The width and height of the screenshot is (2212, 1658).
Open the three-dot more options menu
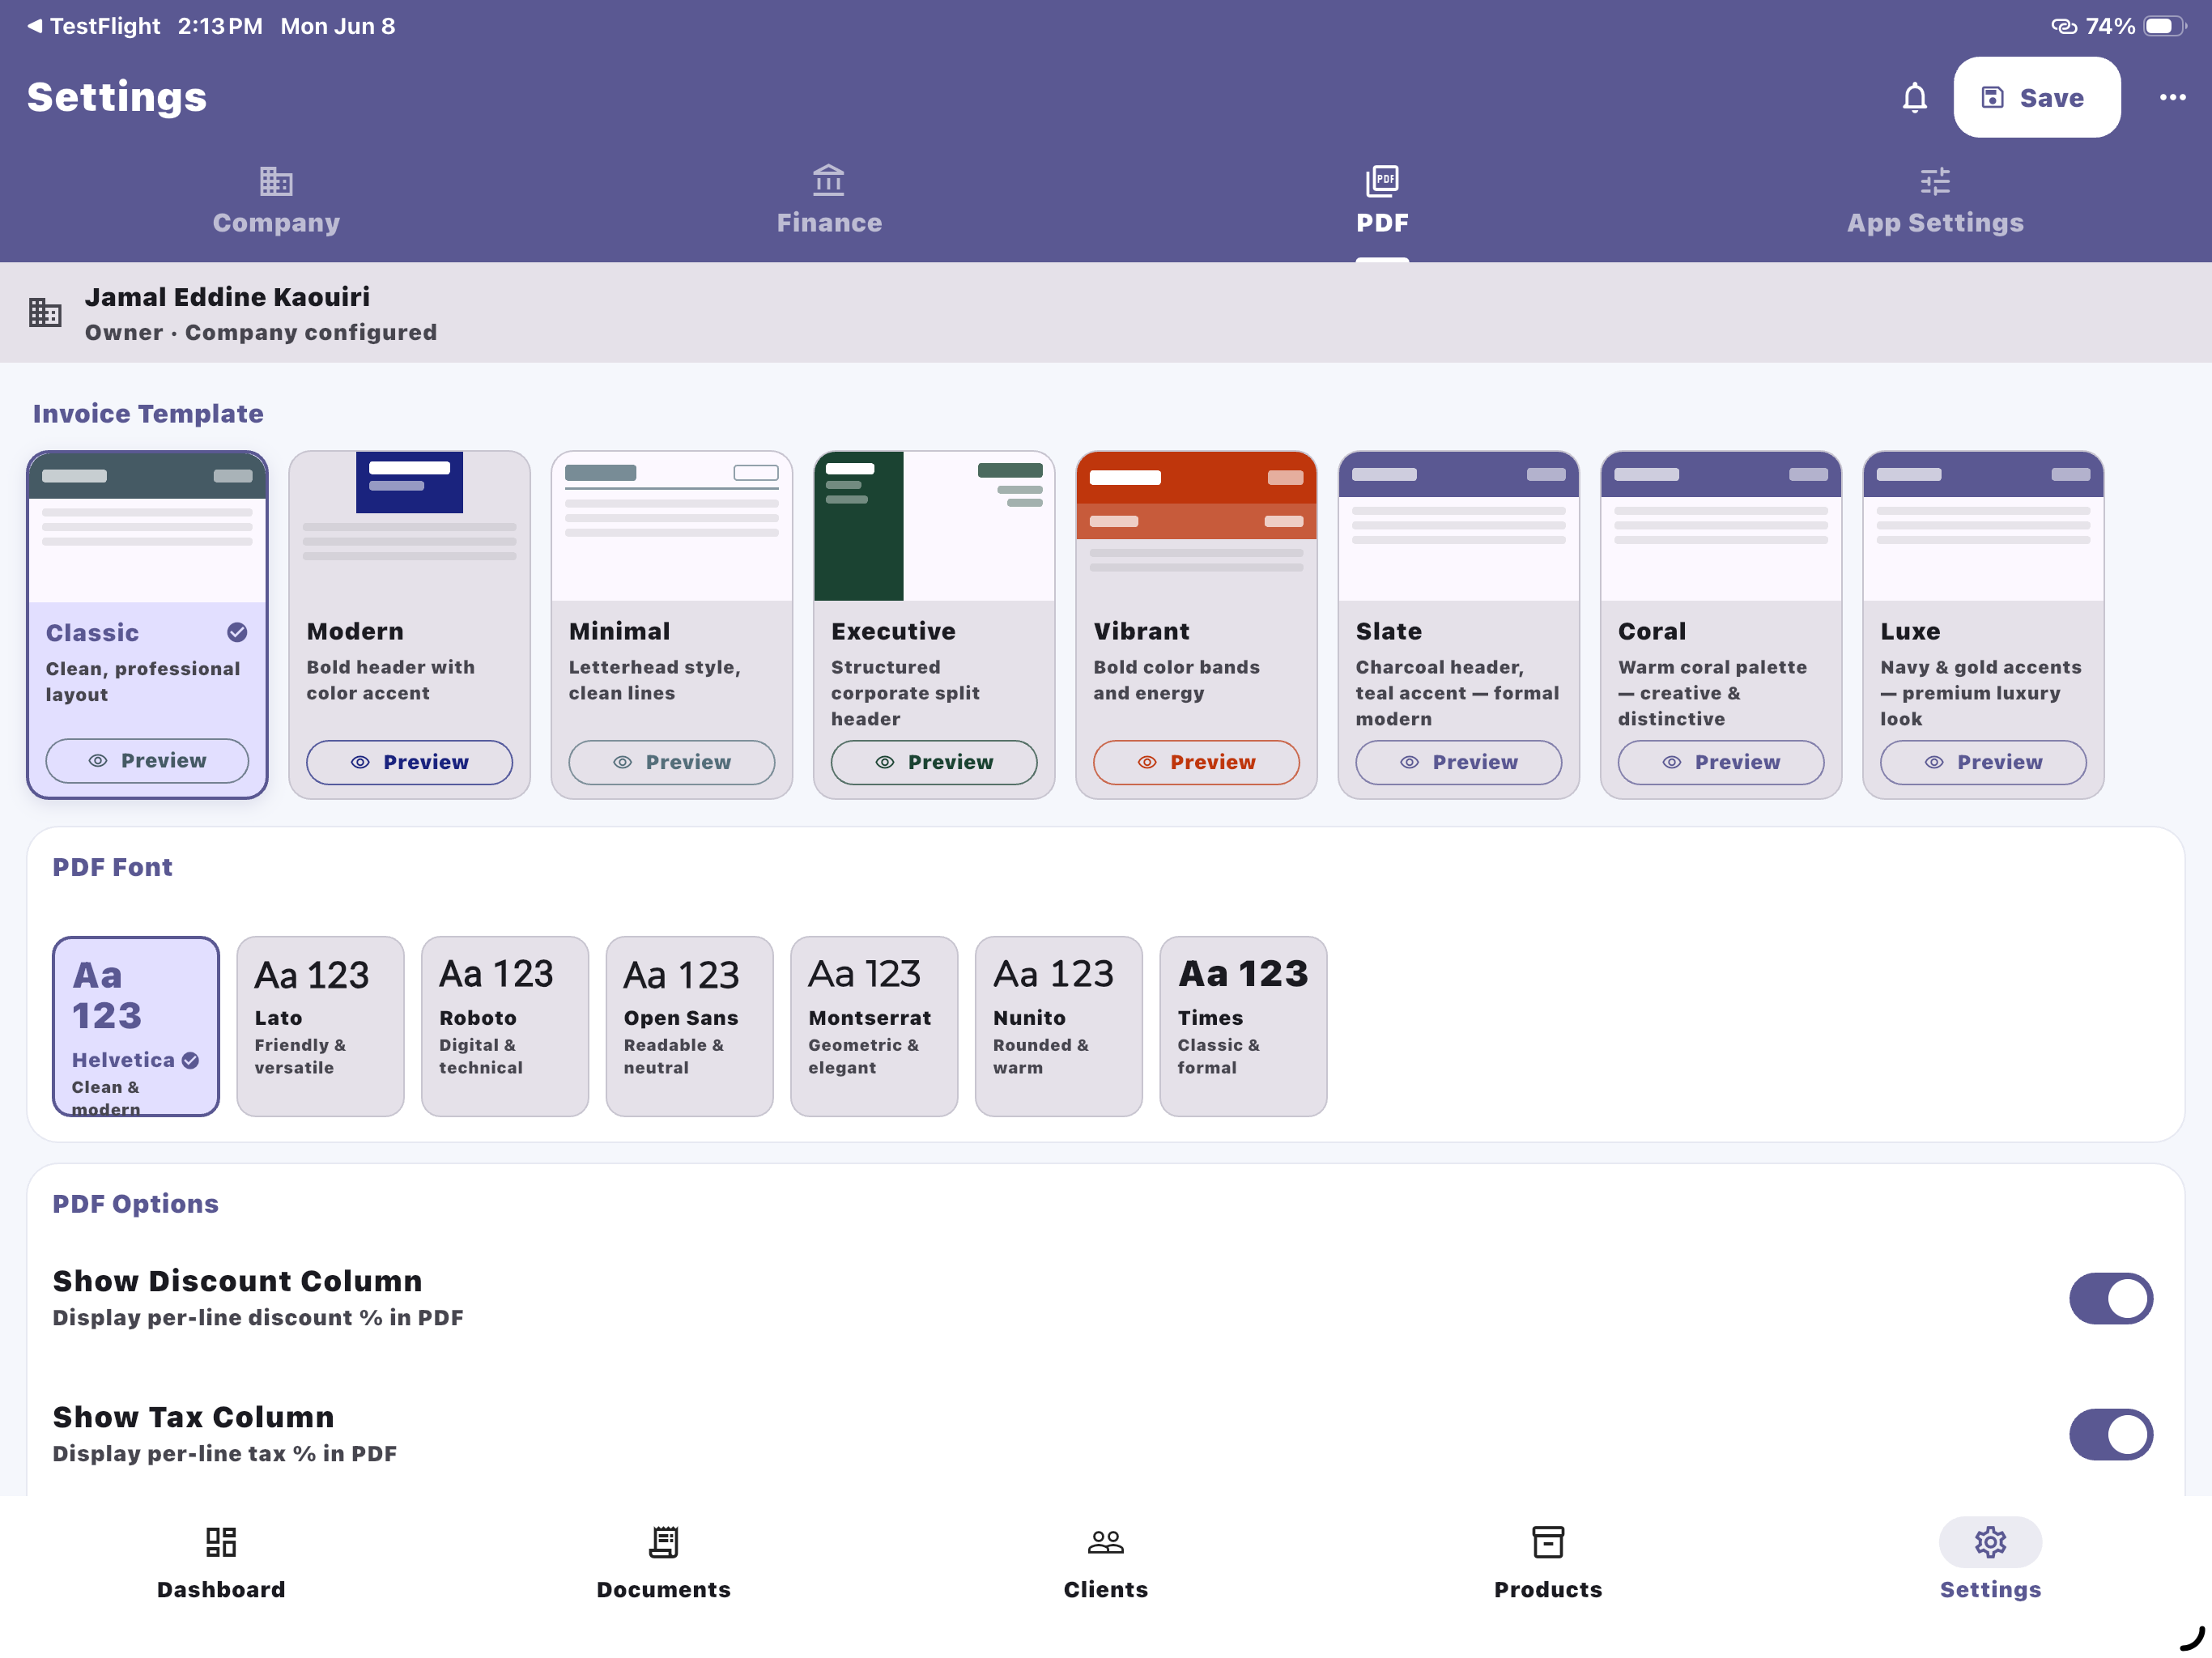click(2171, 97)
